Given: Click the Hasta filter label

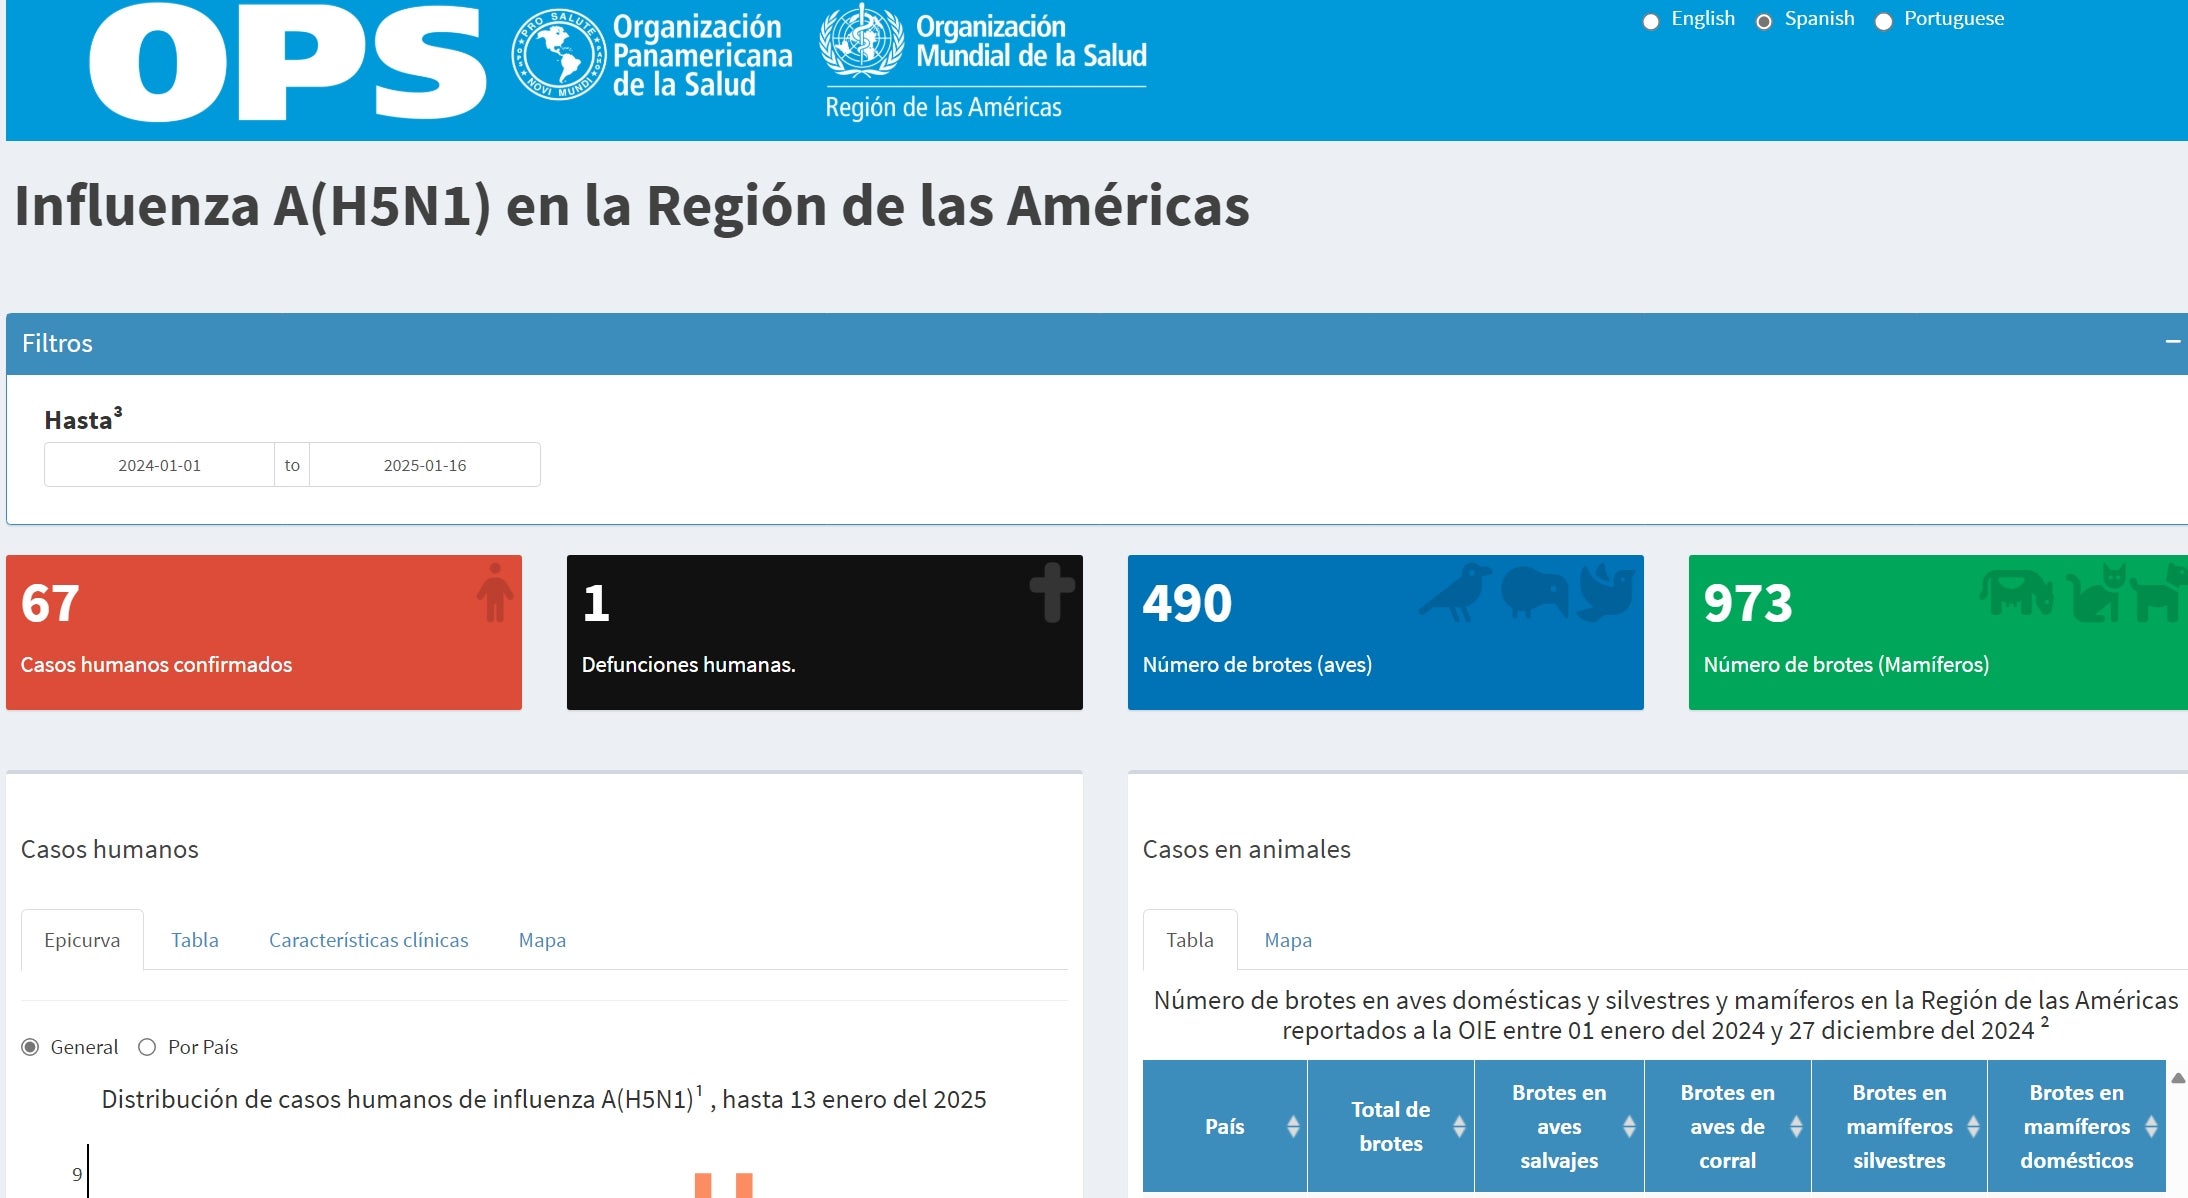Looking at the screenshot, I should pyautogui.click(x=83, y=419).
